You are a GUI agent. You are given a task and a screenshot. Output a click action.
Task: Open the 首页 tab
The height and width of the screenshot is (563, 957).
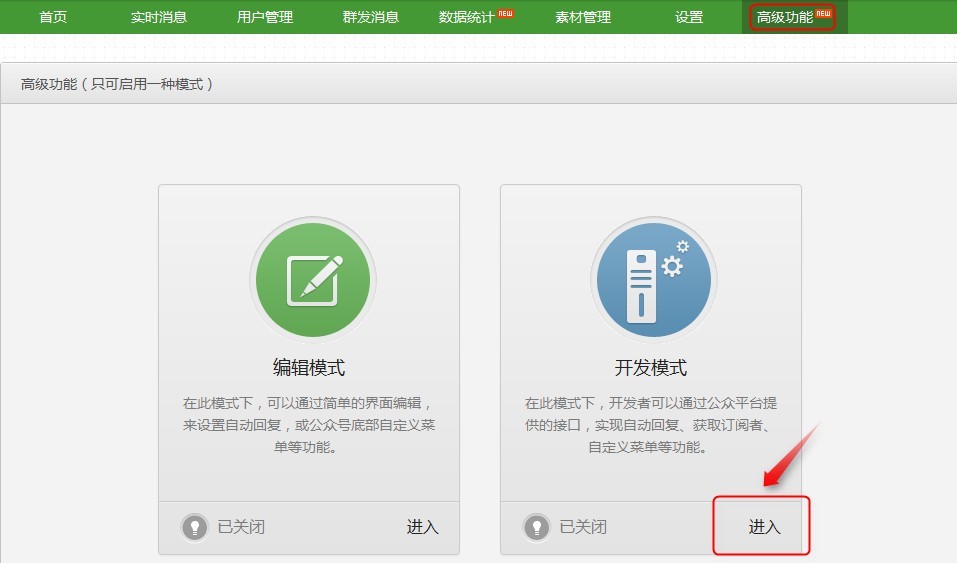(x=53, y=17)
